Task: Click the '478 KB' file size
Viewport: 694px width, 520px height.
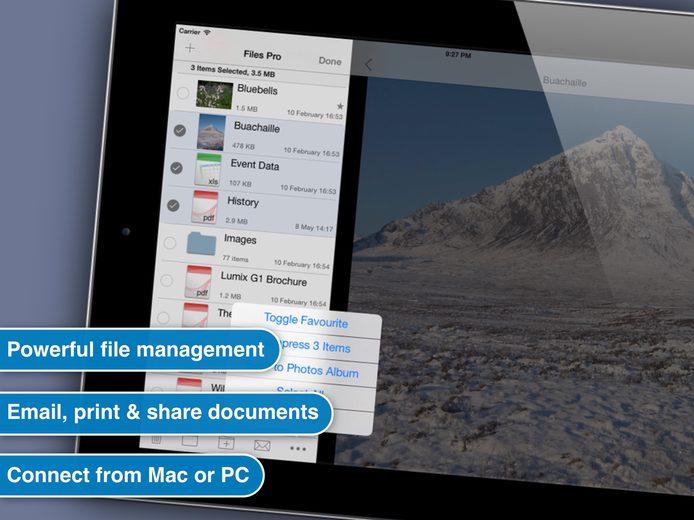Action: pyautogui.click(x=243, y=146)
